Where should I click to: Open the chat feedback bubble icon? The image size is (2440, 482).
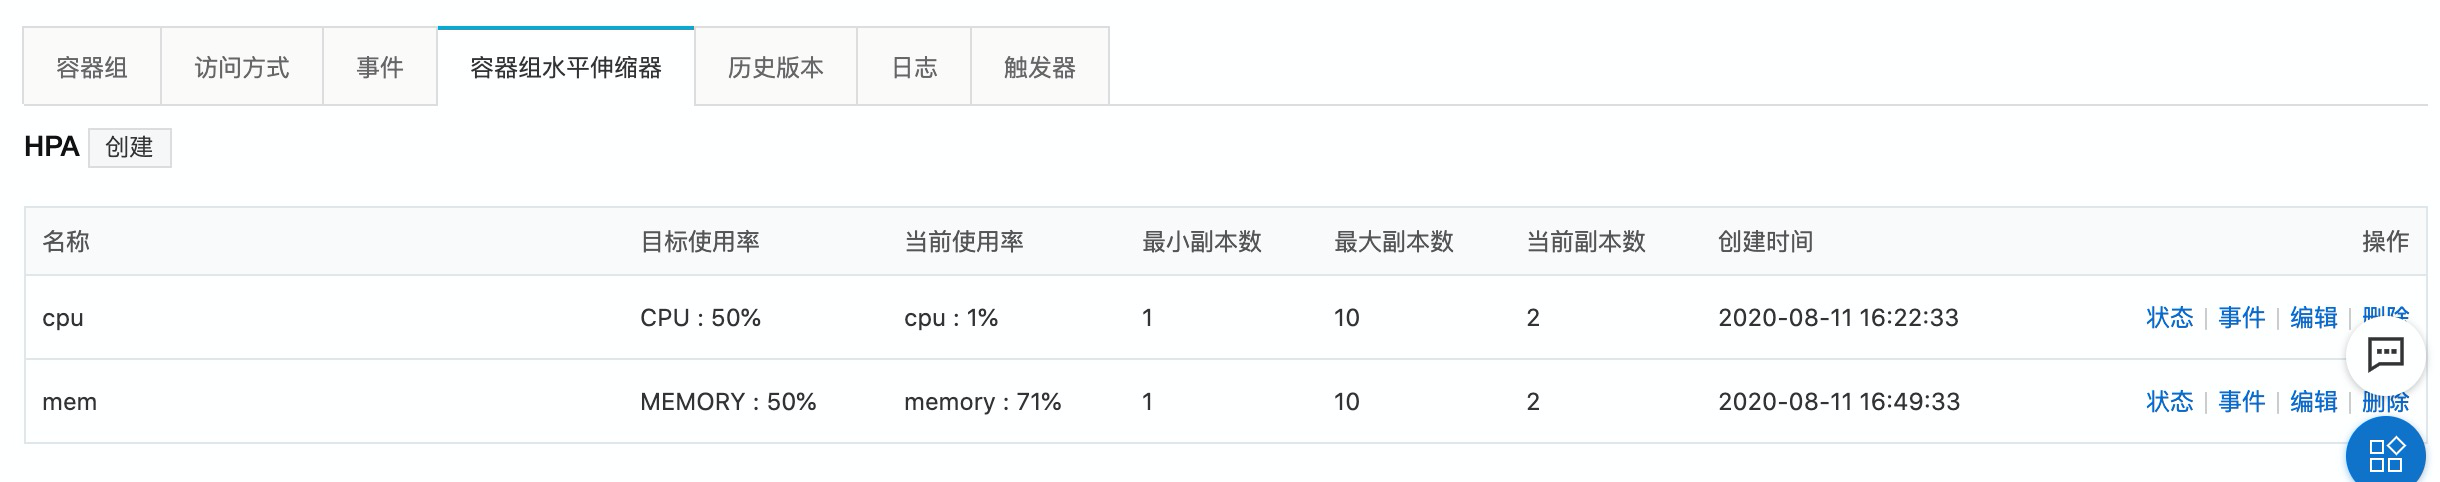pyautogui.click(x=2385, y=354)
